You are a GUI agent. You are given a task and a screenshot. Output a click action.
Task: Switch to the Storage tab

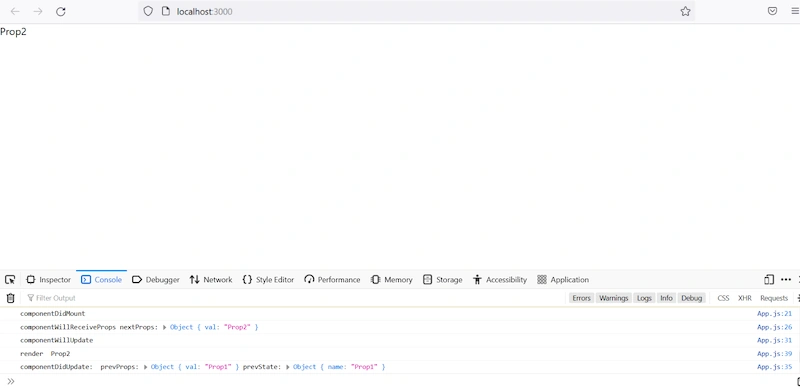pos(442,280)
